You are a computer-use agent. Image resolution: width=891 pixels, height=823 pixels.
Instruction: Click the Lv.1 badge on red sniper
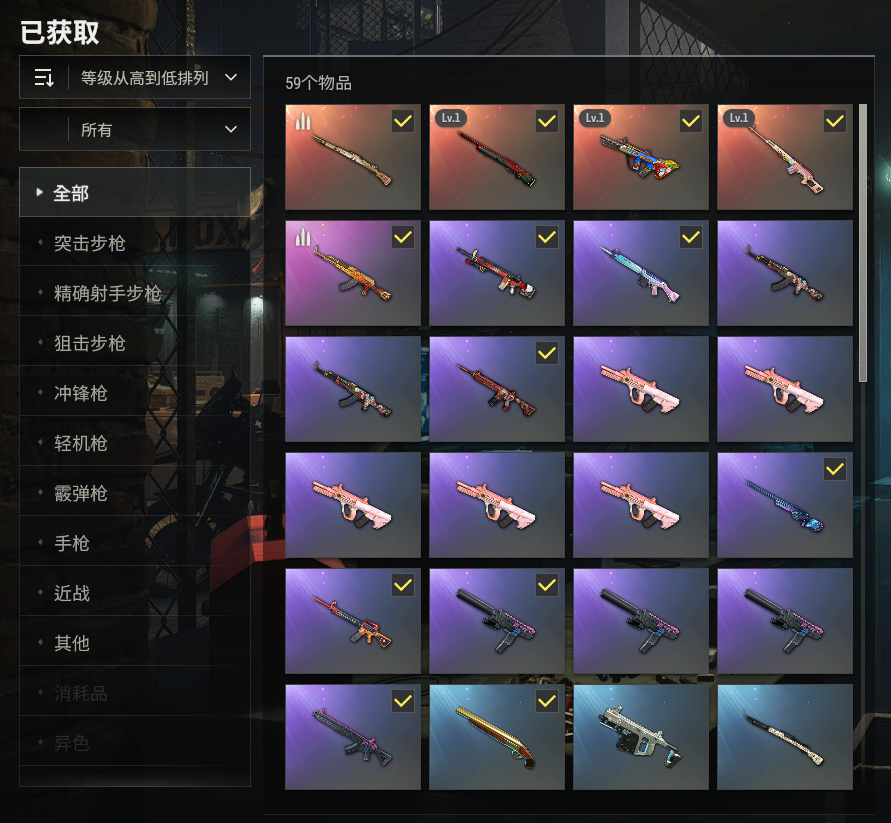click(x=451, y=118)
